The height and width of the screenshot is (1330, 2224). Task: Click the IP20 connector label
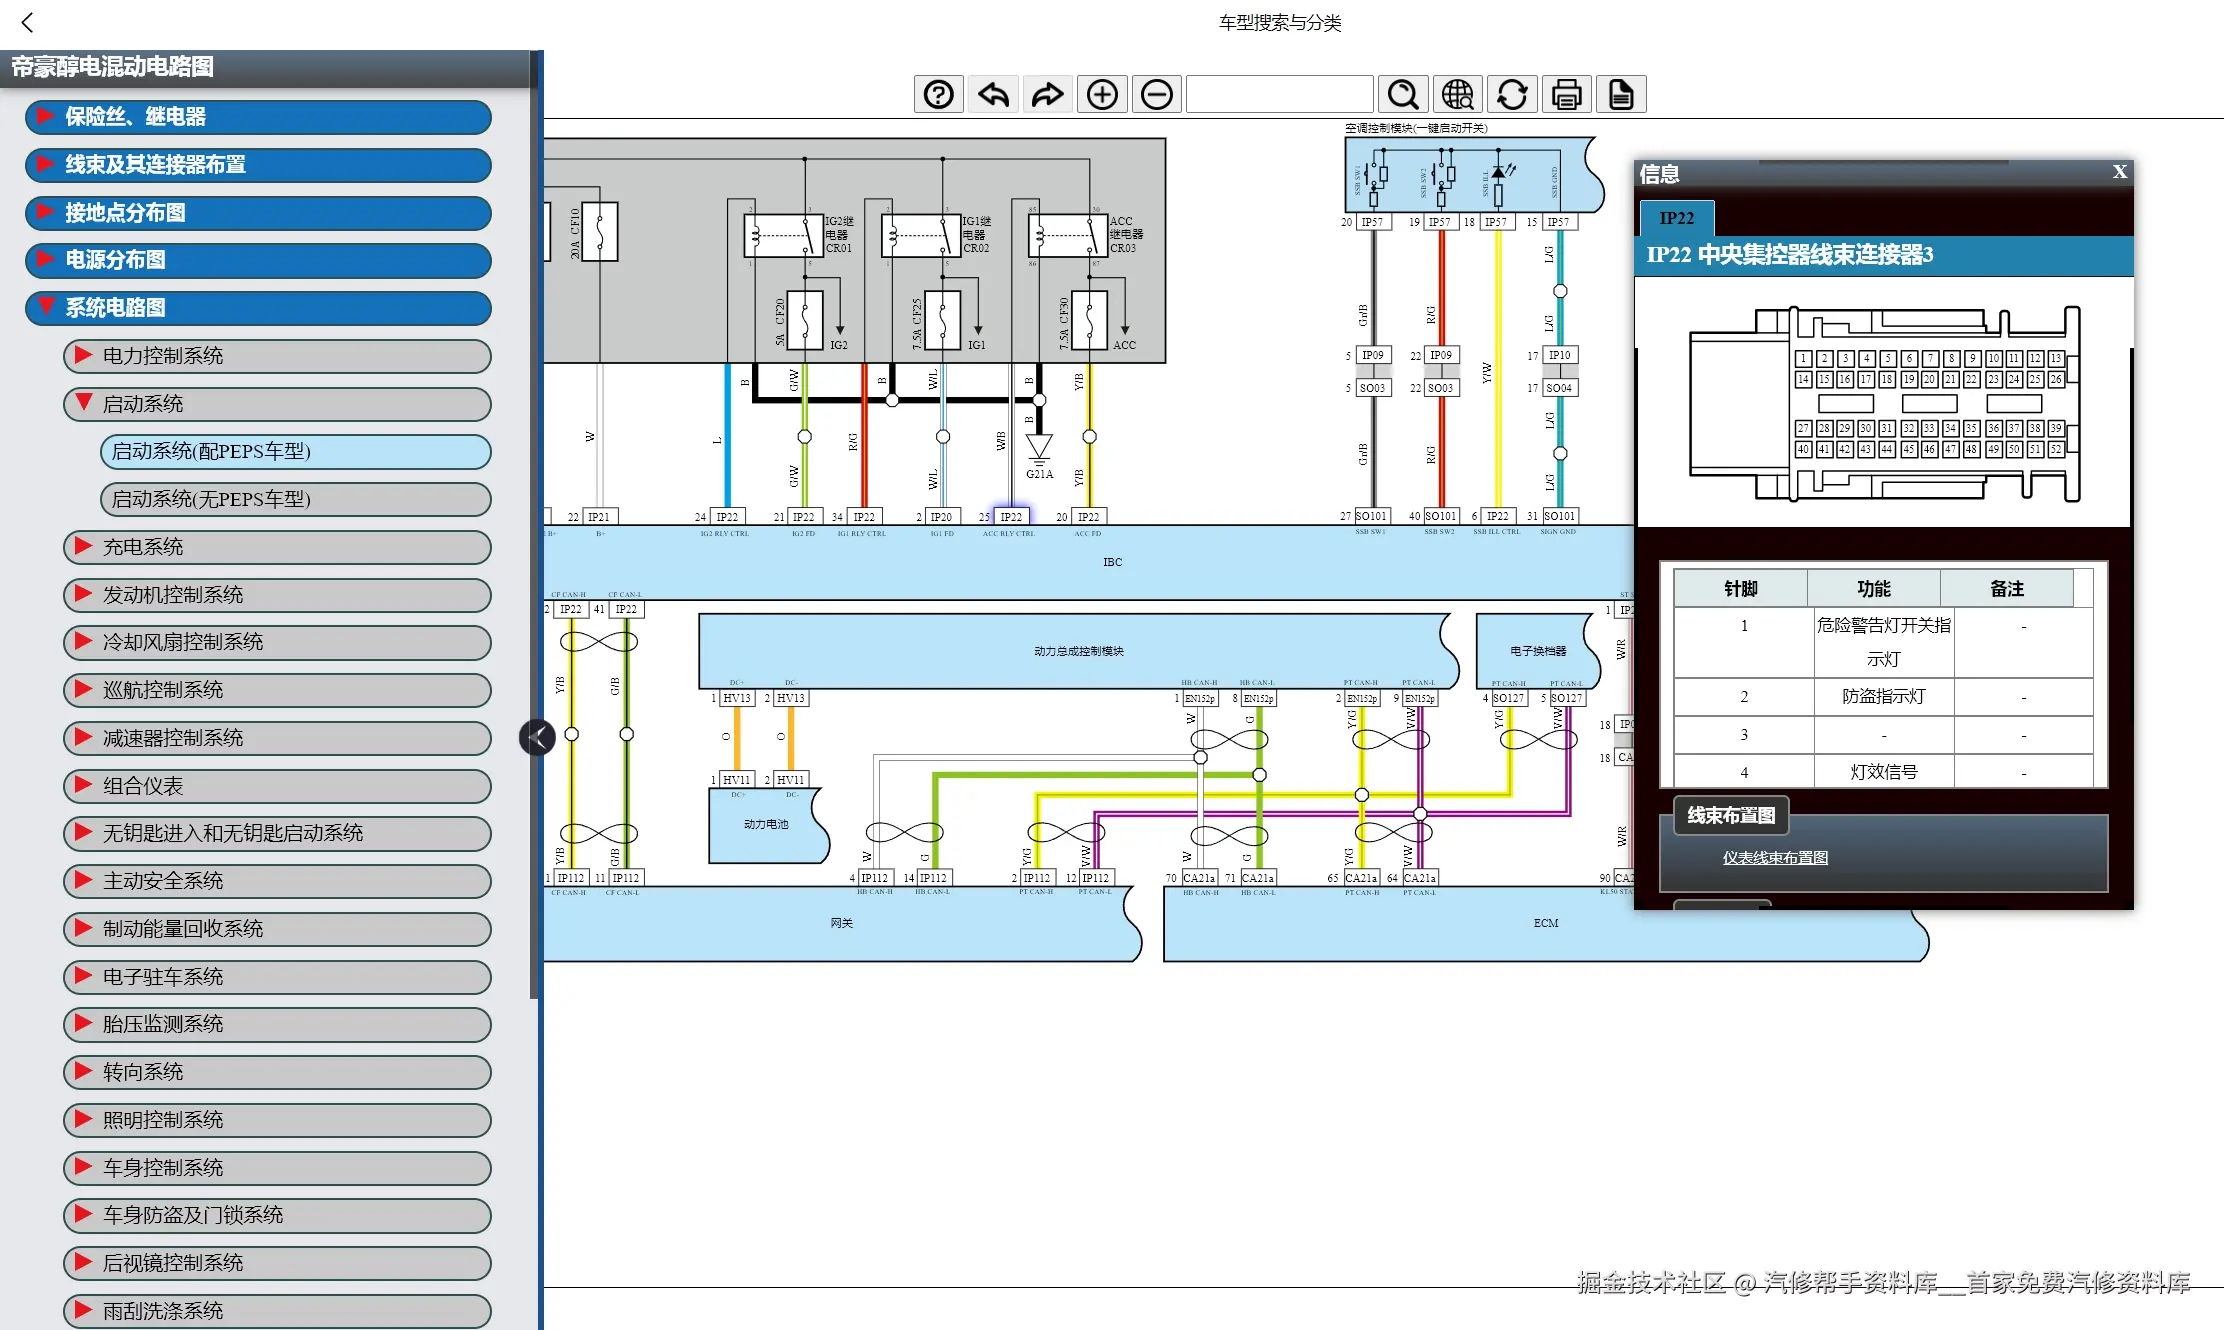[x=941, y=517]
